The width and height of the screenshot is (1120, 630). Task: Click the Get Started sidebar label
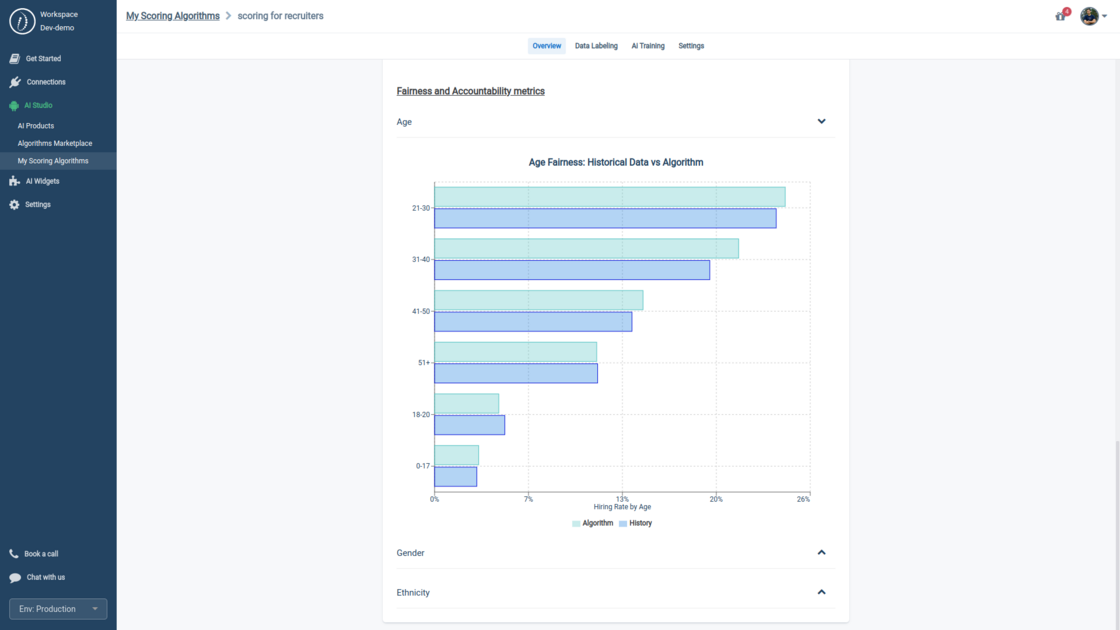[43, 59]
